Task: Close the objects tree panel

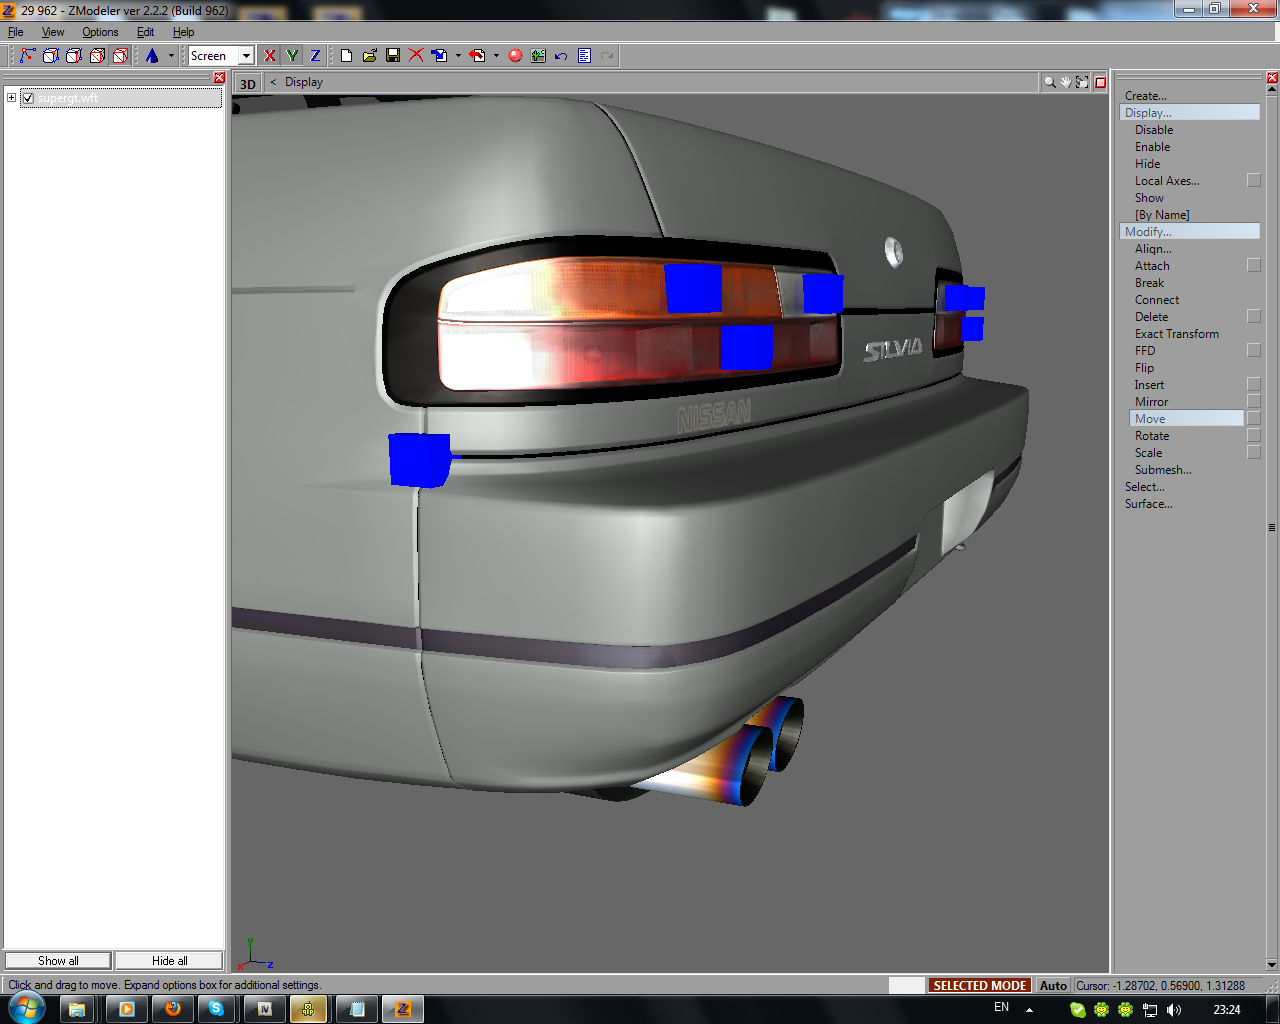Action: pyautogui.click(x=219, y=78)
